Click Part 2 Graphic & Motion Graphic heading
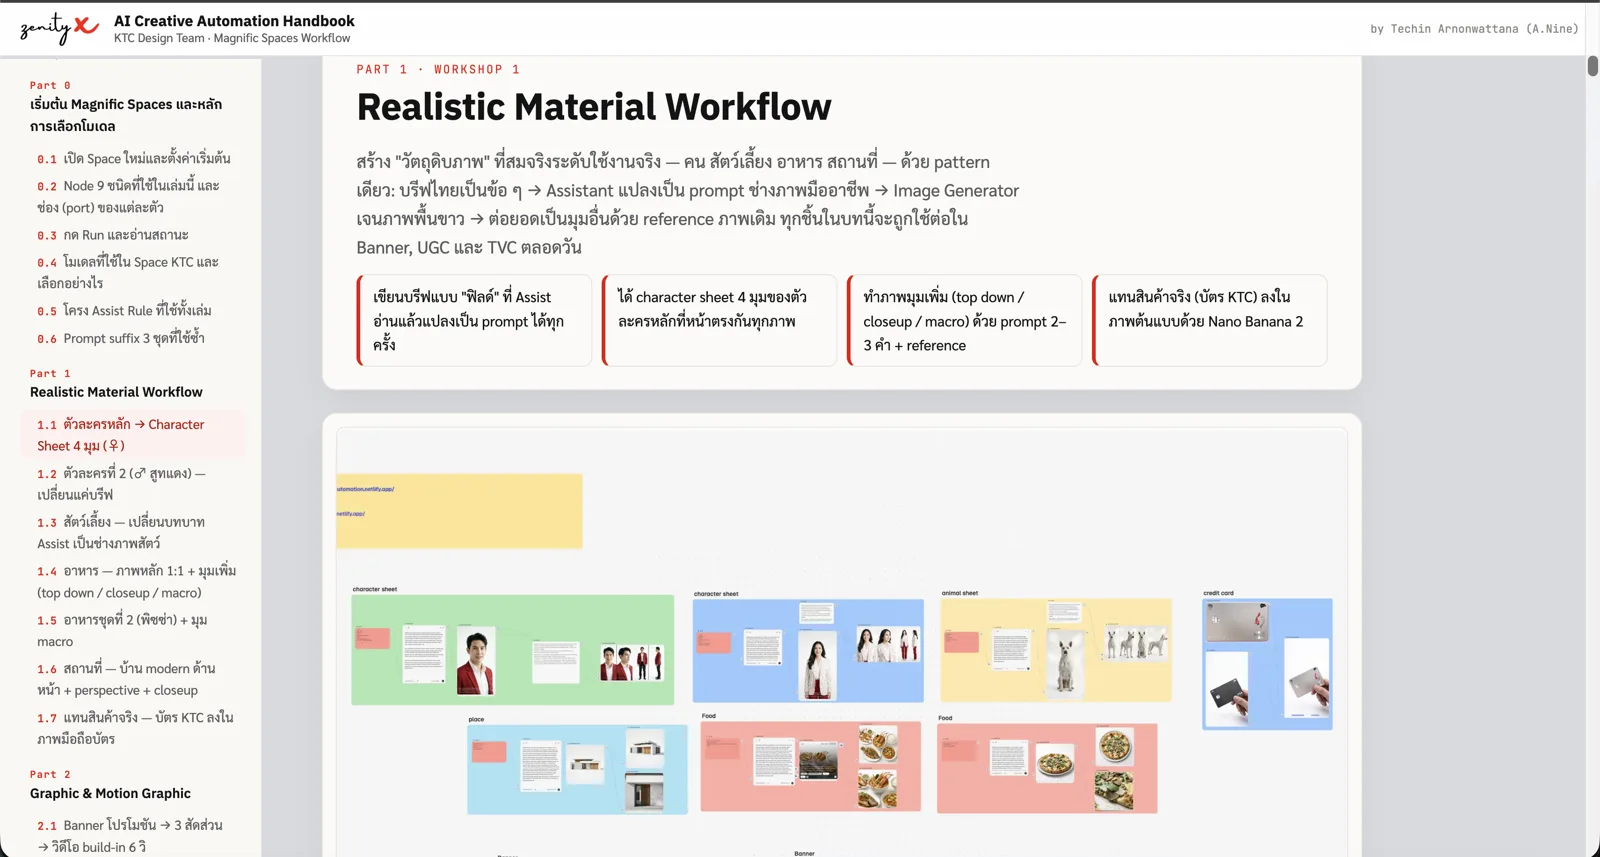Viewport: 1600px width, 857px height. point(110,793)
